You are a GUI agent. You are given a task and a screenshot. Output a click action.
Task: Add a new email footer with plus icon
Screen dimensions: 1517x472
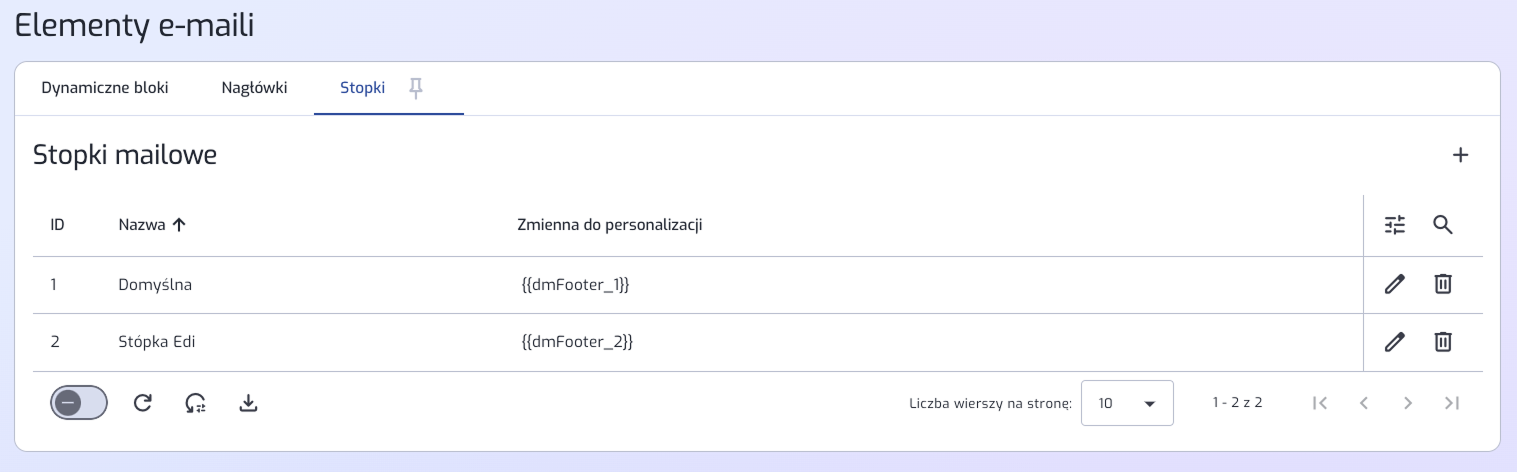[x=1460, y=155]
